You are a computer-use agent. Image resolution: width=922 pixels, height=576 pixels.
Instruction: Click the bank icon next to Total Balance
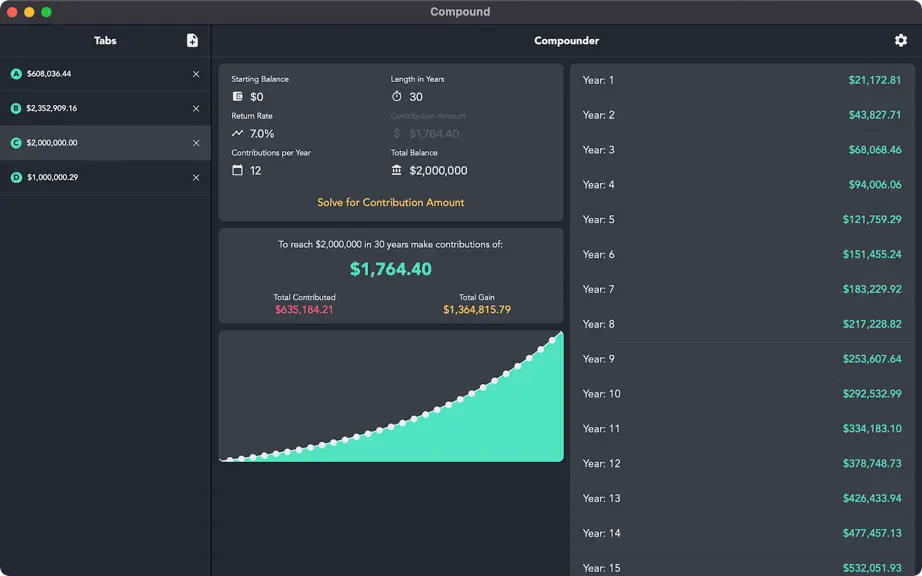point(397,170)
